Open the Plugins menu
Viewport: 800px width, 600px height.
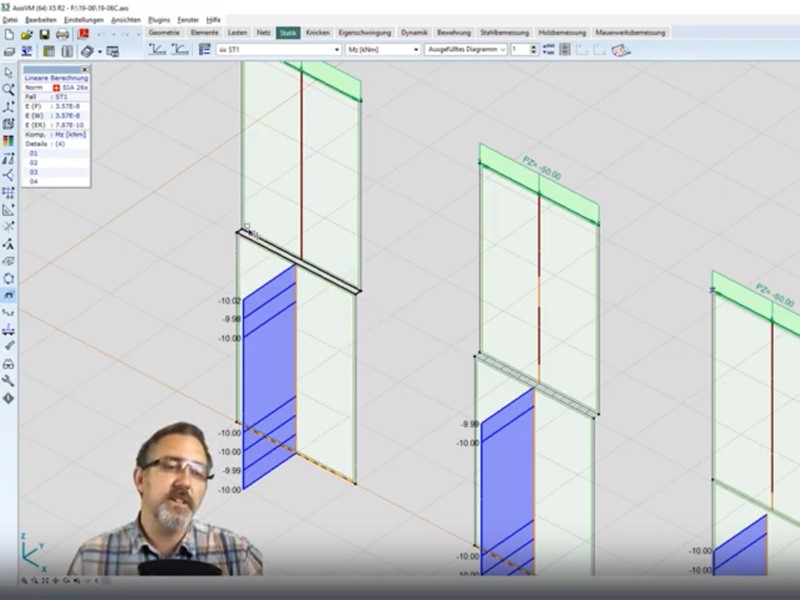click(158, 19)
